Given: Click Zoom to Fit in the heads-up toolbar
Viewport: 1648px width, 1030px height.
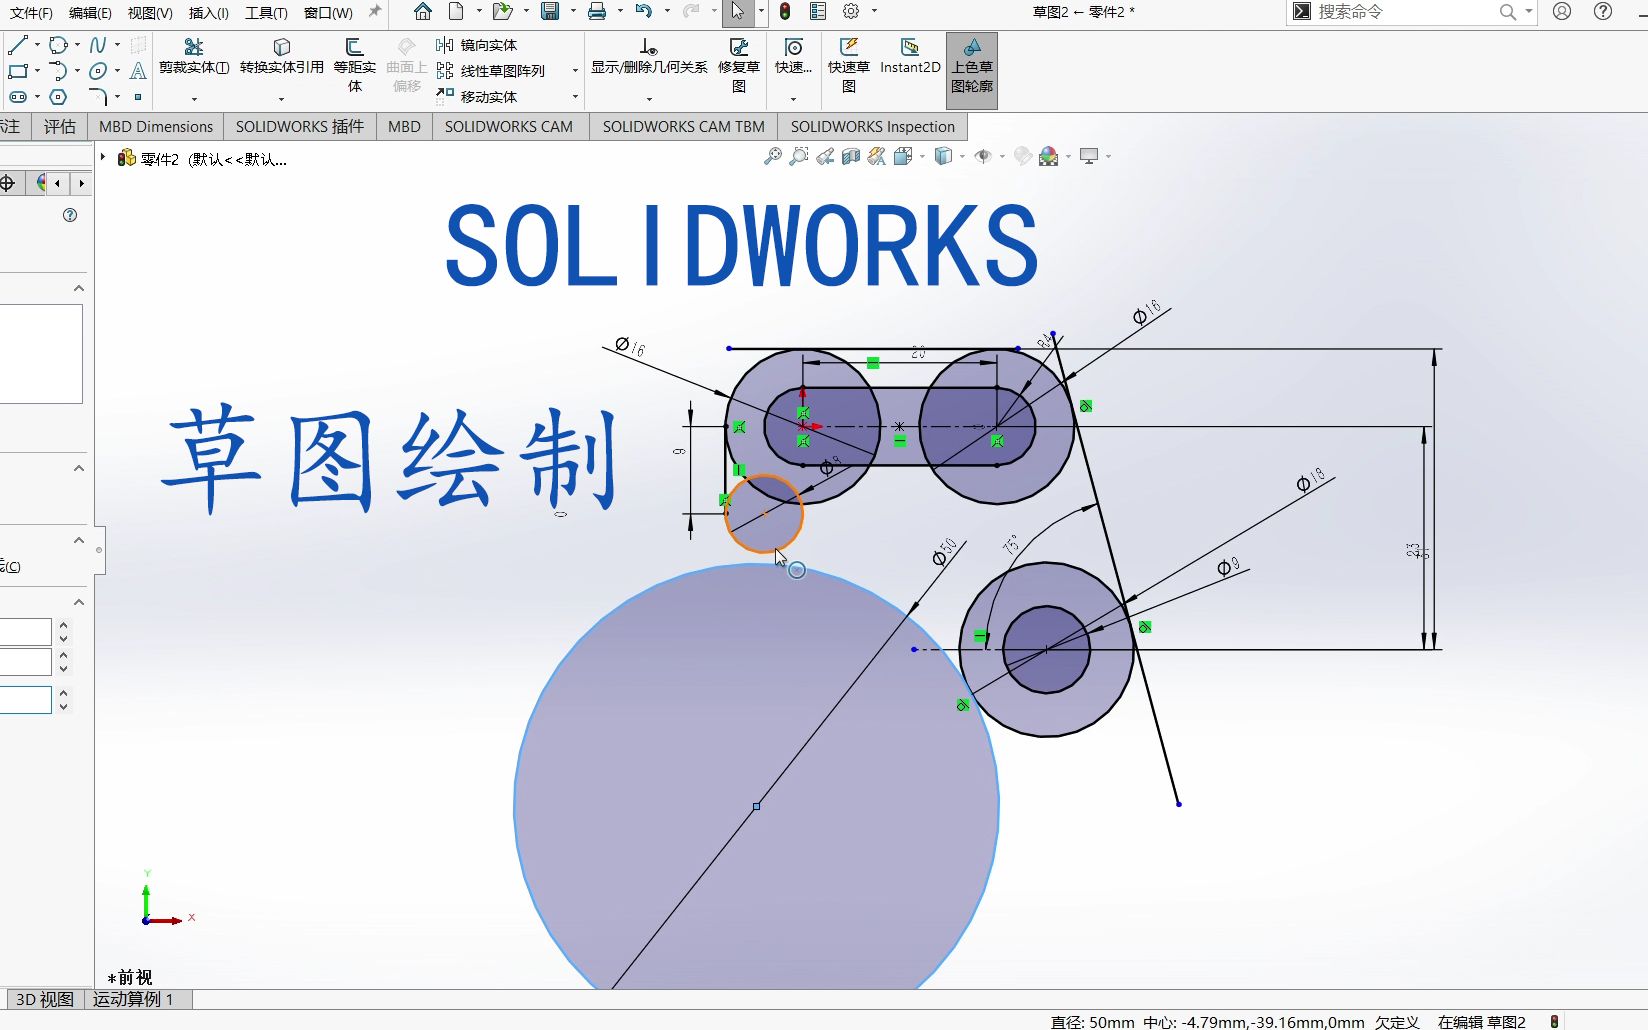Looking at the screenshot, I should coord(774,156).
